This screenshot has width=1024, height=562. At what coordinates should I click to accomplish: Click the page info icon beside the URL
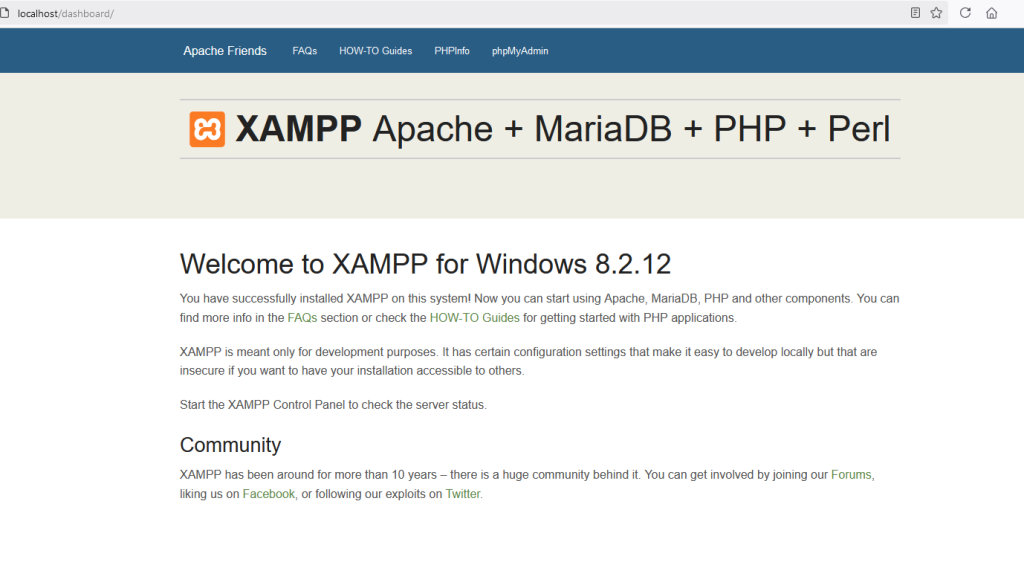tap(5, 13)
